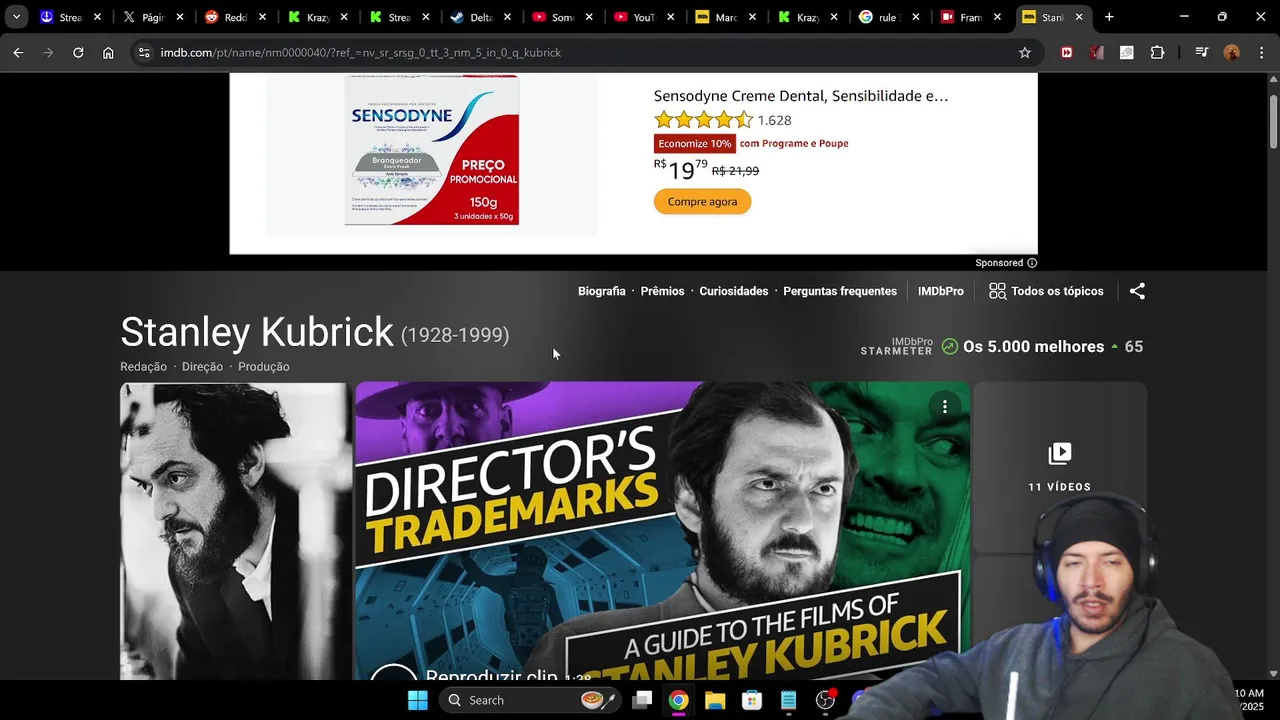
Task: Switch to the X Página tab
Action: pyautogui.click(x=152, y=17)
